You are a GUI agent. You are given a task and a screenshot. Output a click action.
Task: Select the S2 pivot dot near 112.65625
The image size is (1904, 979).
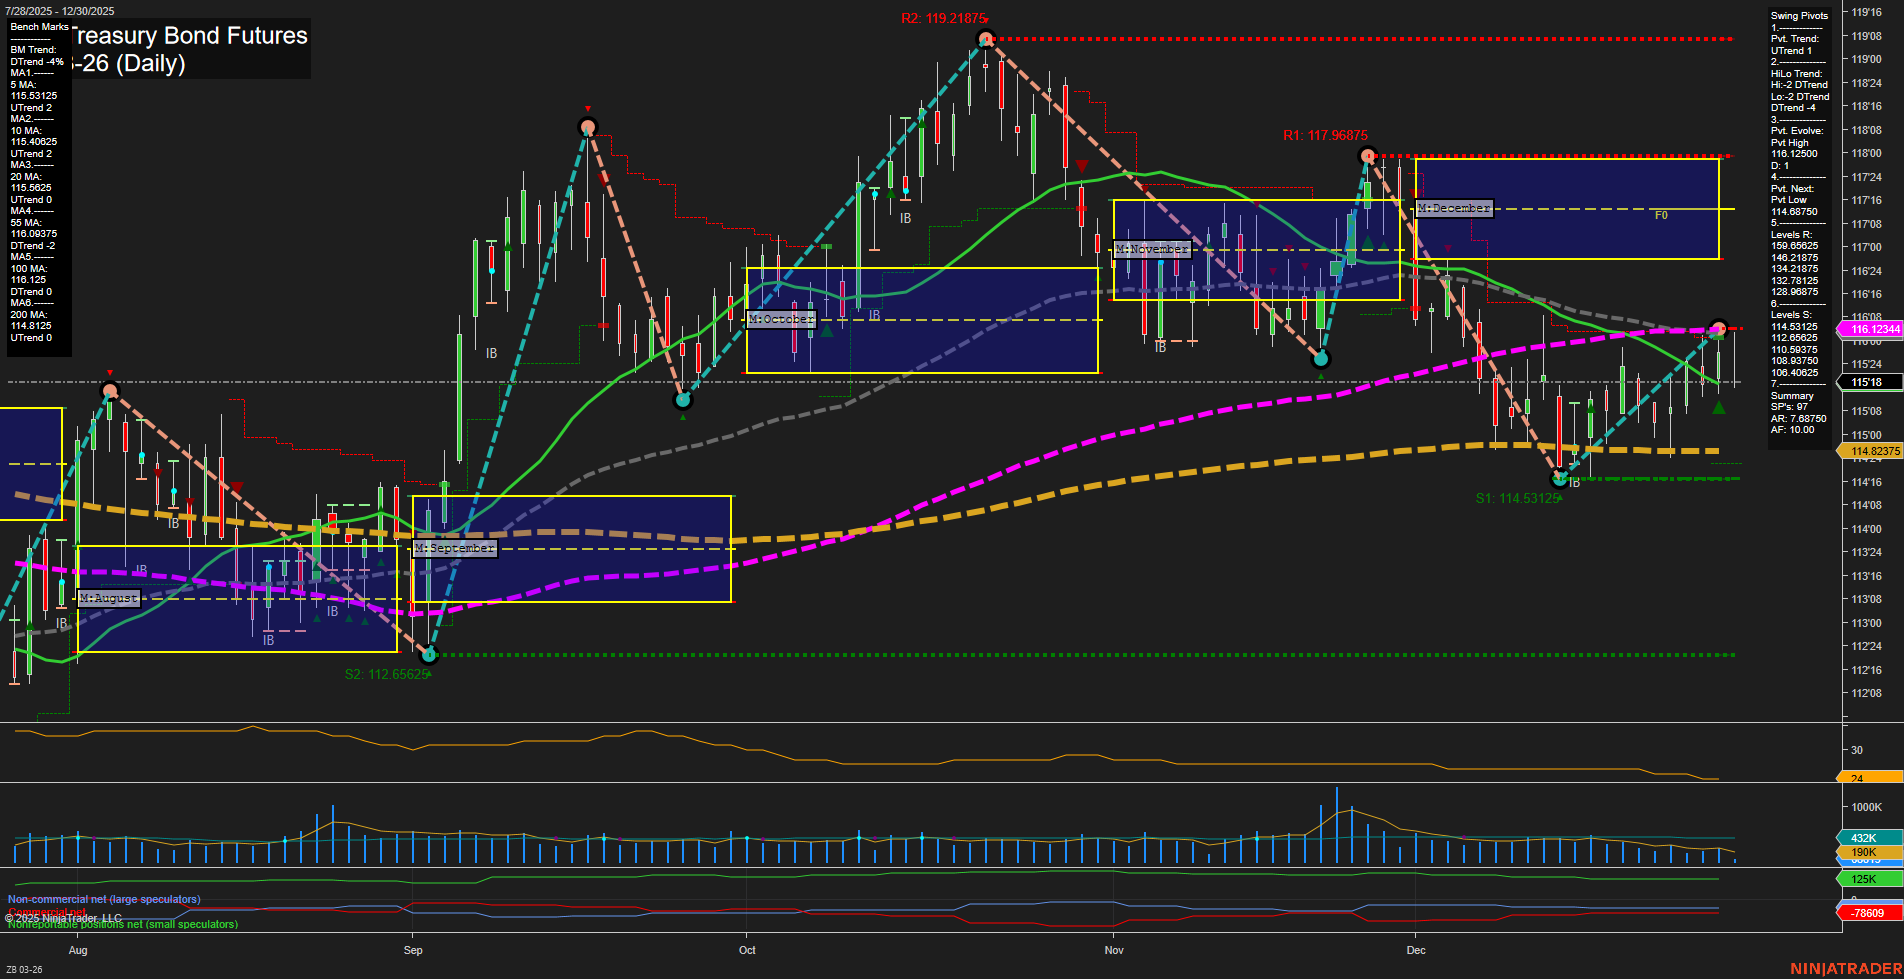(x=428, y=655)
